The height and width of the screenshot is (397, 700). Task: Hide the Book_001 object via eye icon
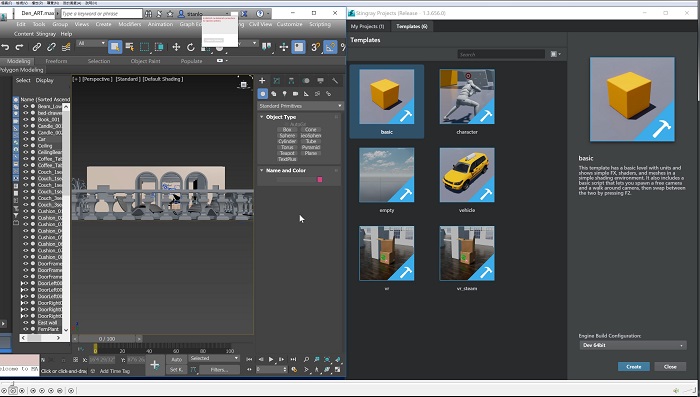(25, 120)
